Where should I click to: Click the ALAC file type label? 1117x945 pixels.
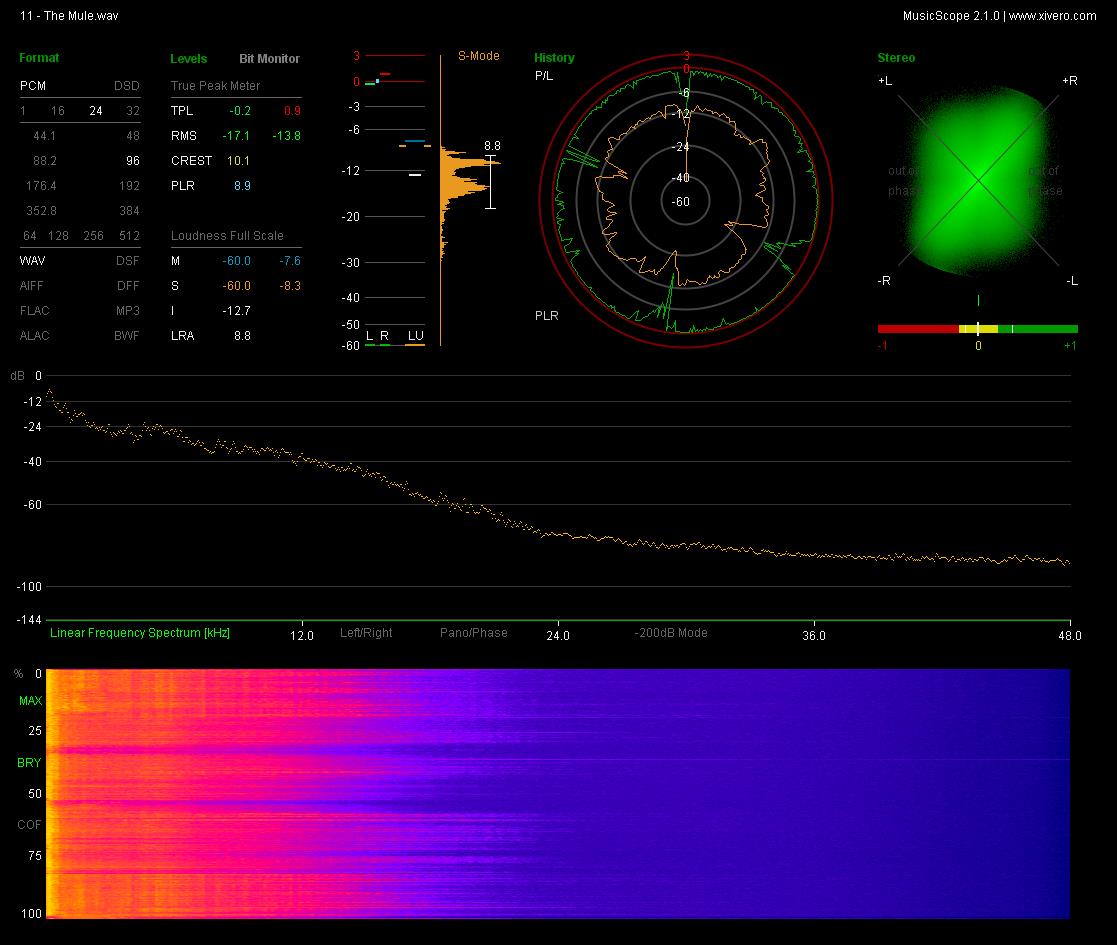click(x=34, y=335)
